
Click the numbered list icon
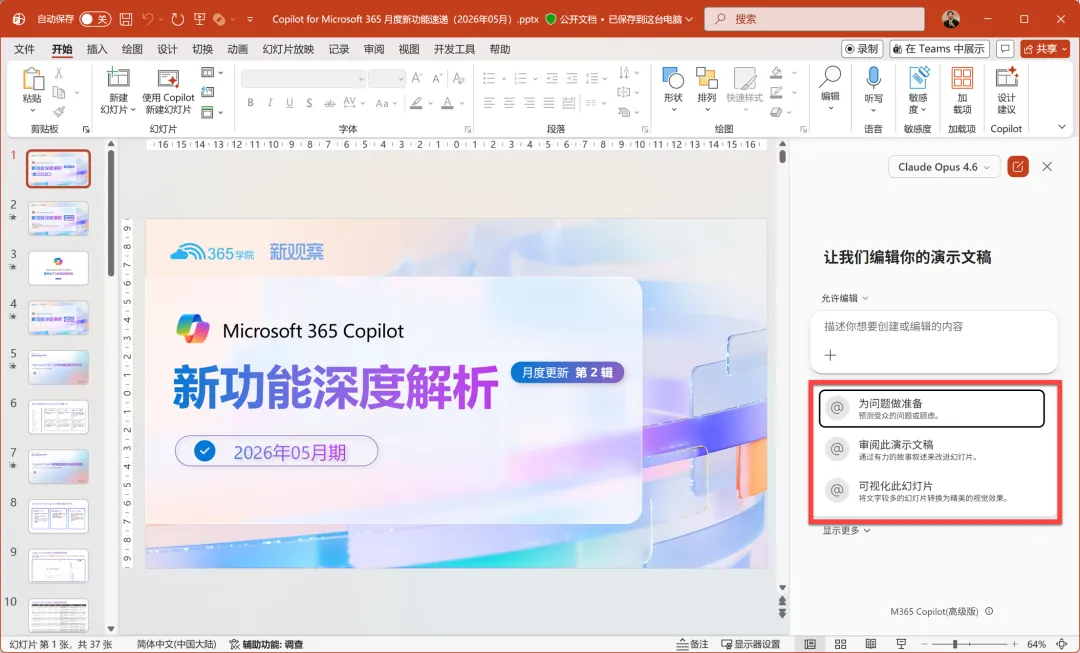[520, 78]
